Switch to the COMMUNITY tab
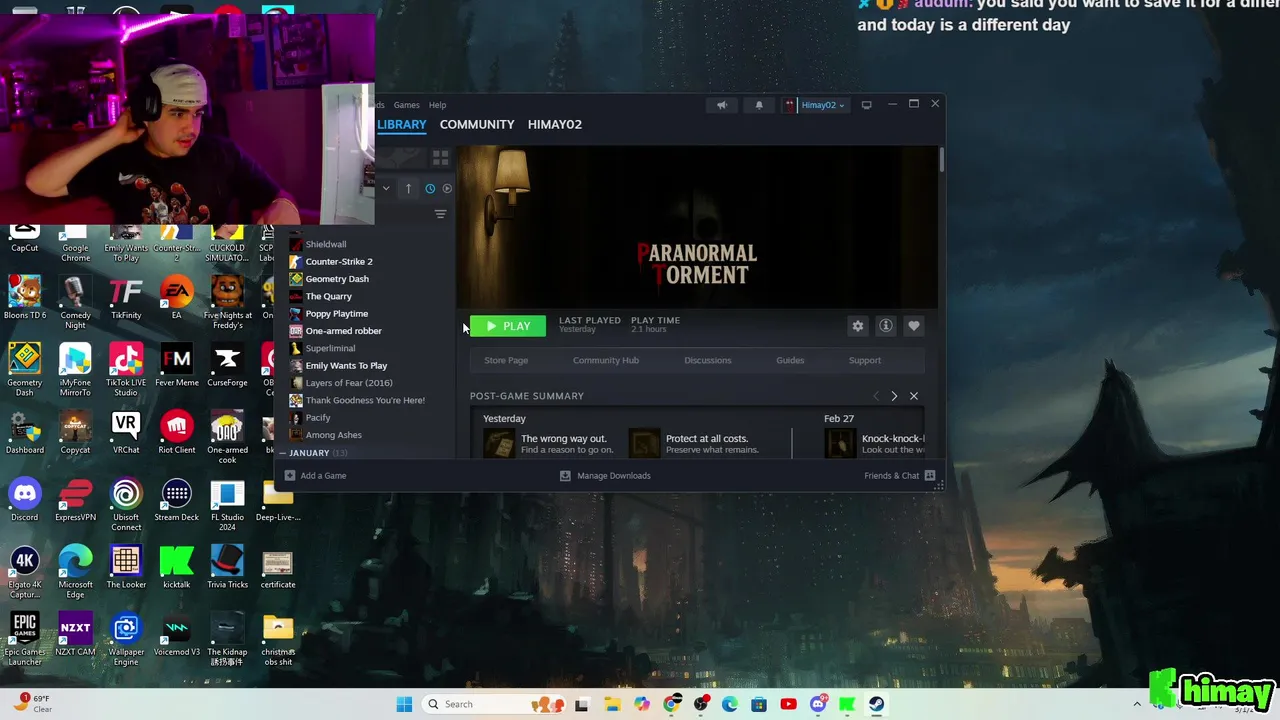This screenshot has height=720, width=1280. (477, 124)
